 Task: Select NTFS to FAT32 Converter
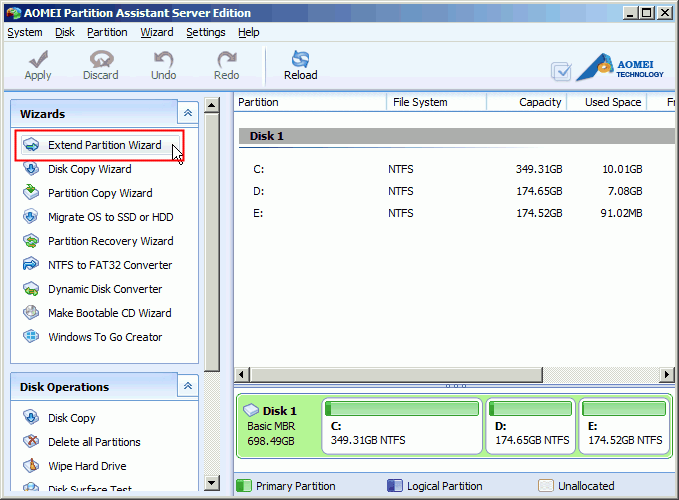(110, 265)
